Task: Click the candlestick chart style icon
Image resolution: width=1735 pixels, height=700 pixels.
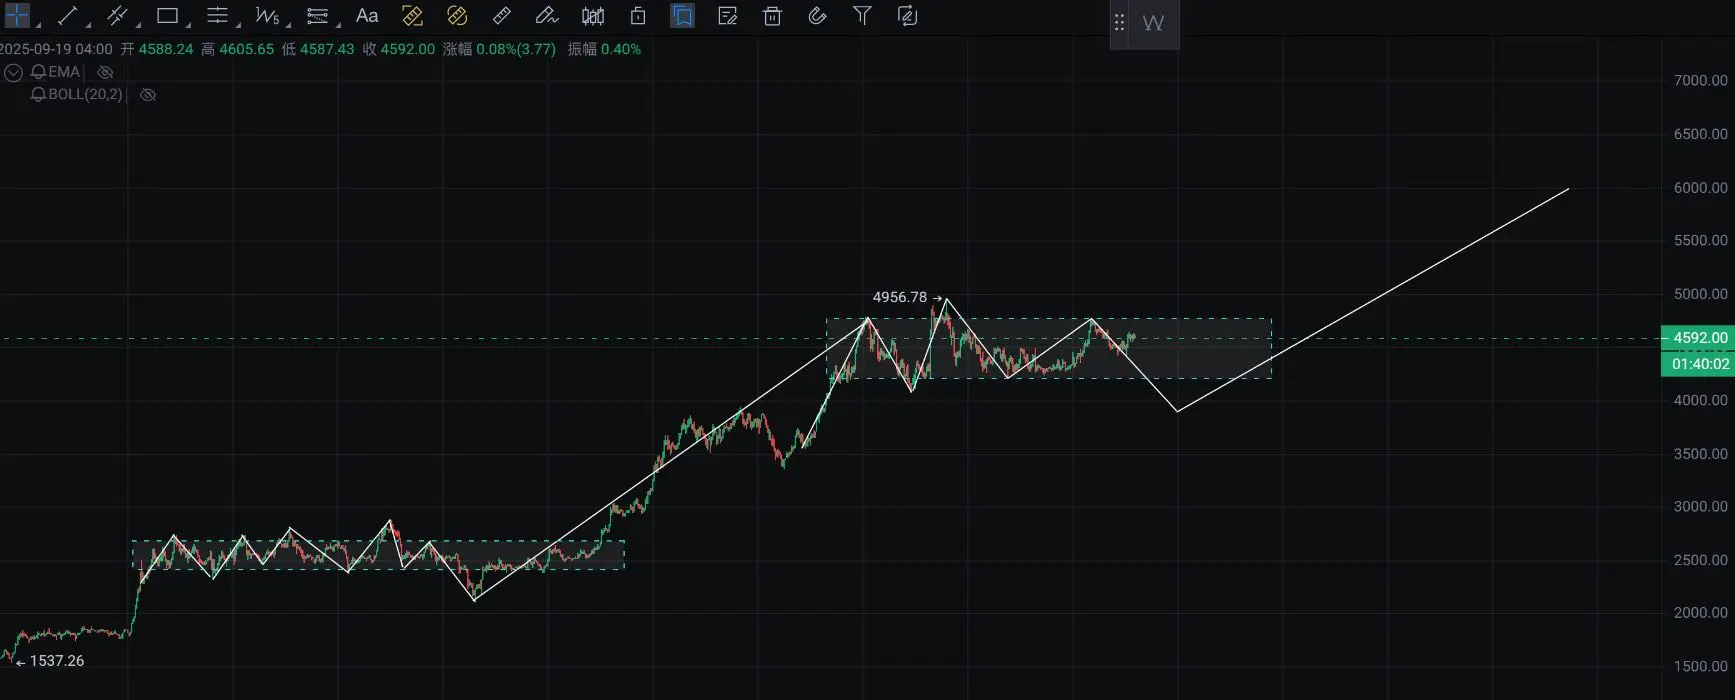Action: 593,15
